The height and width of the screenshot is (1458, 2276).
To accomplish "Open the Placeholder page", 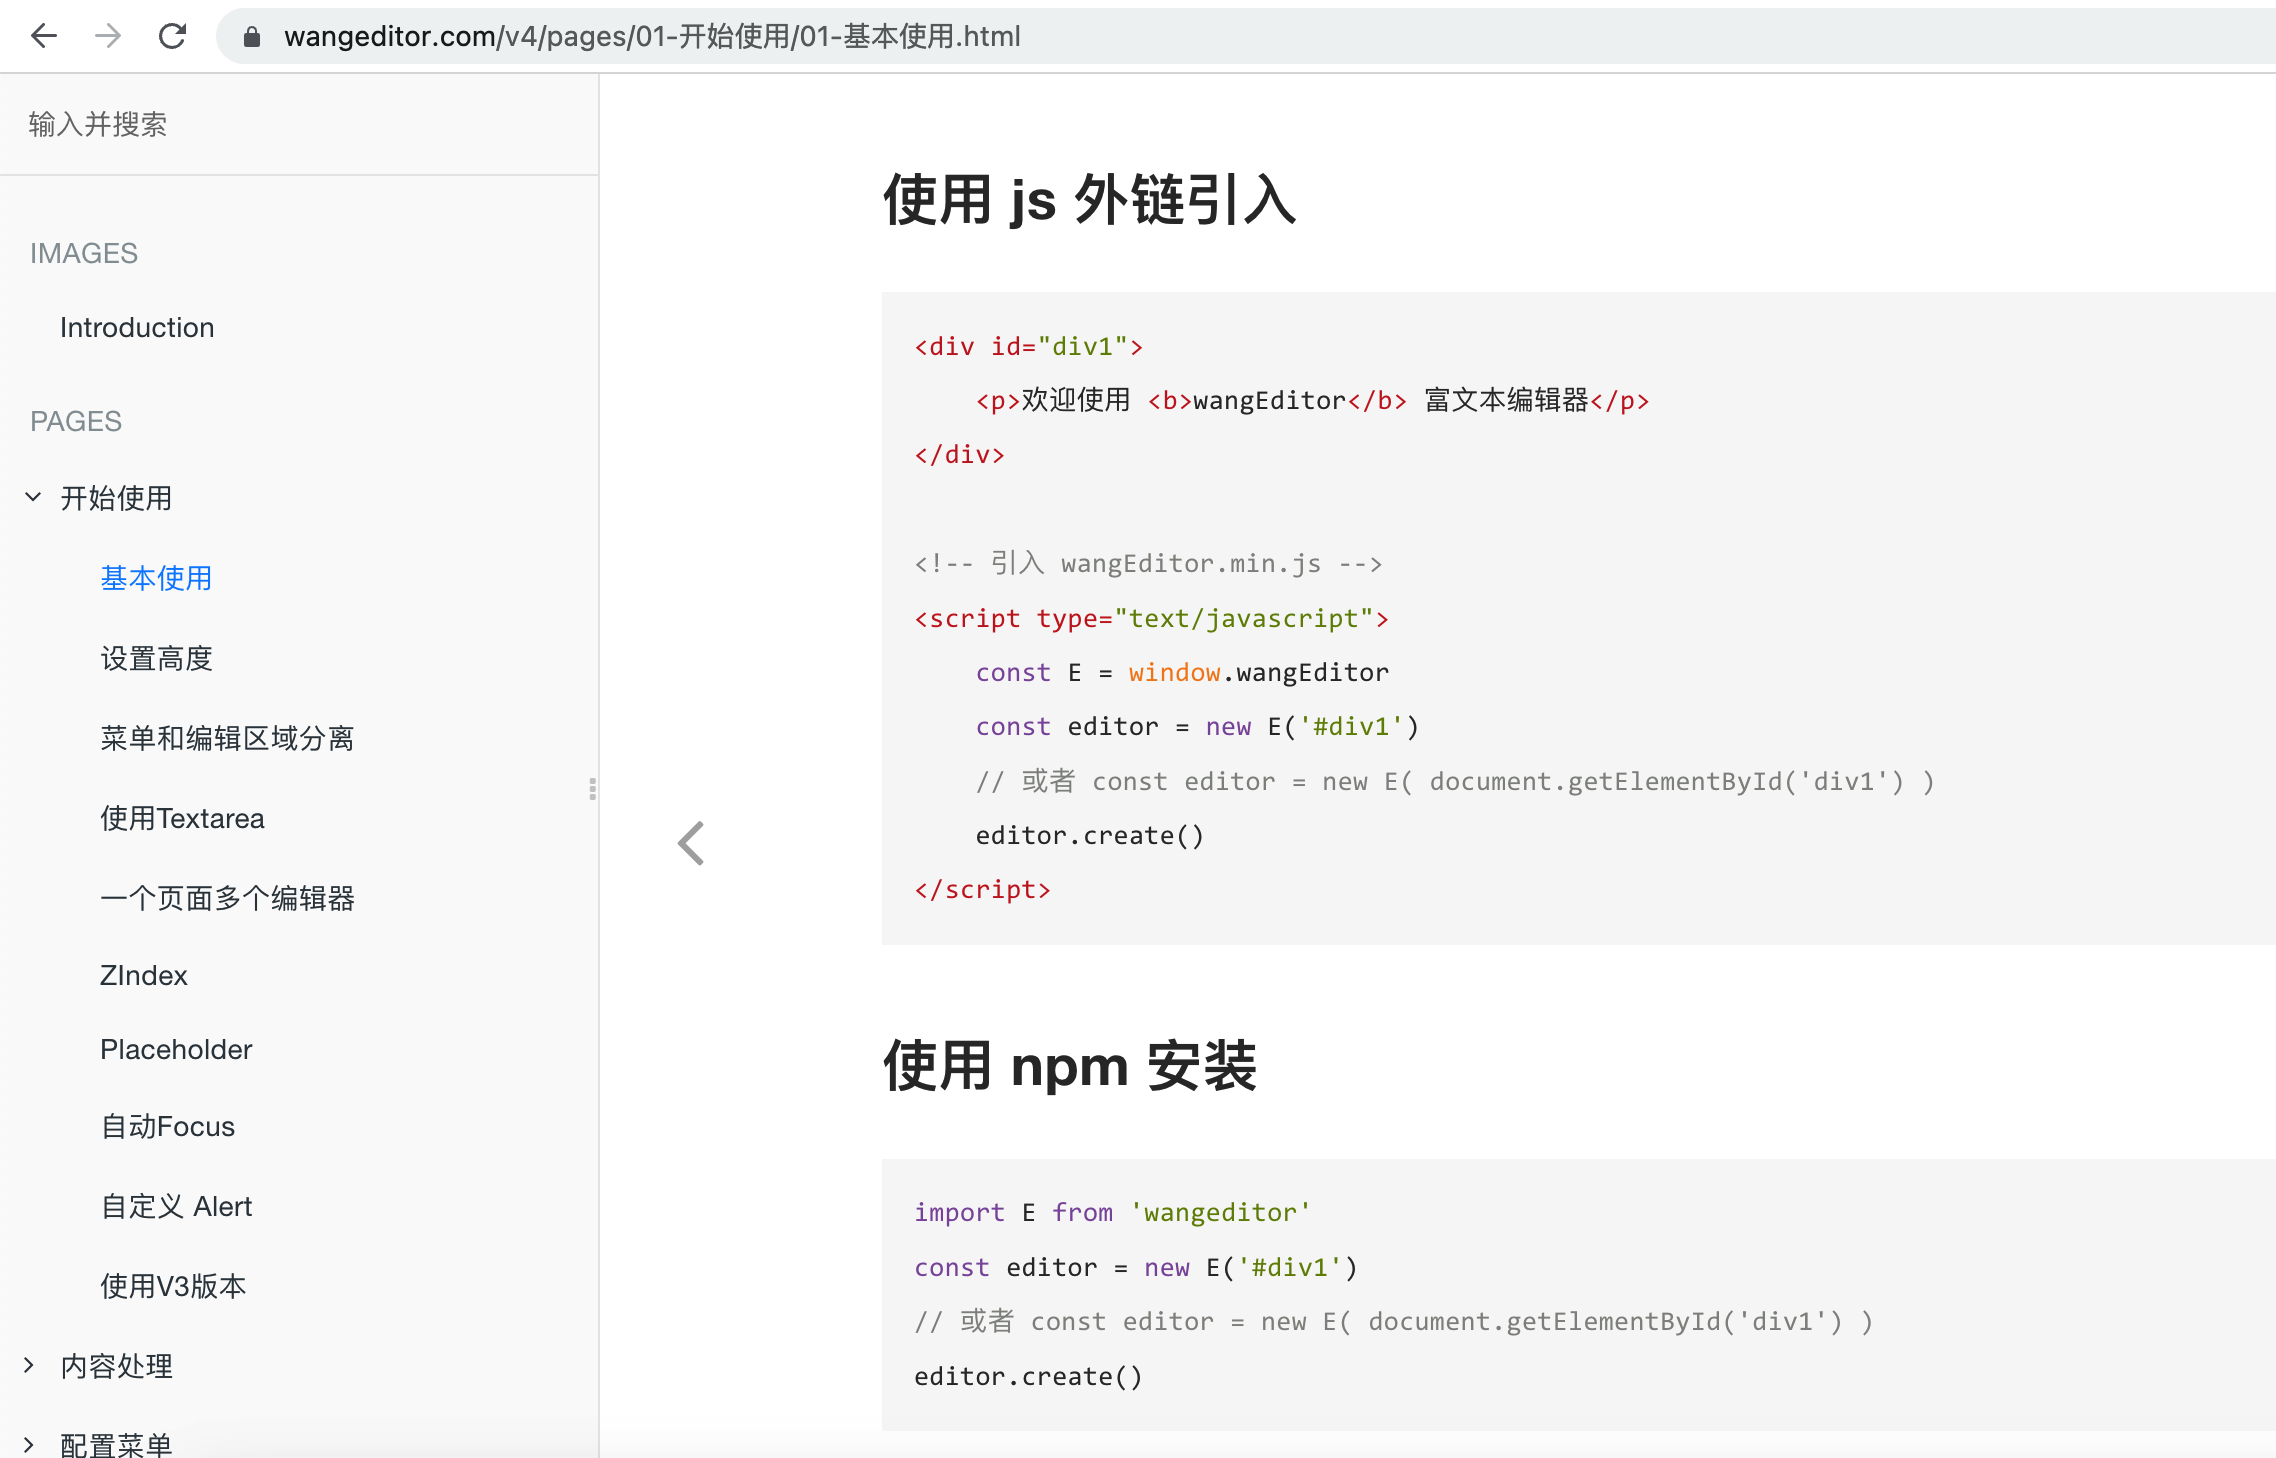I will 176,1049.
